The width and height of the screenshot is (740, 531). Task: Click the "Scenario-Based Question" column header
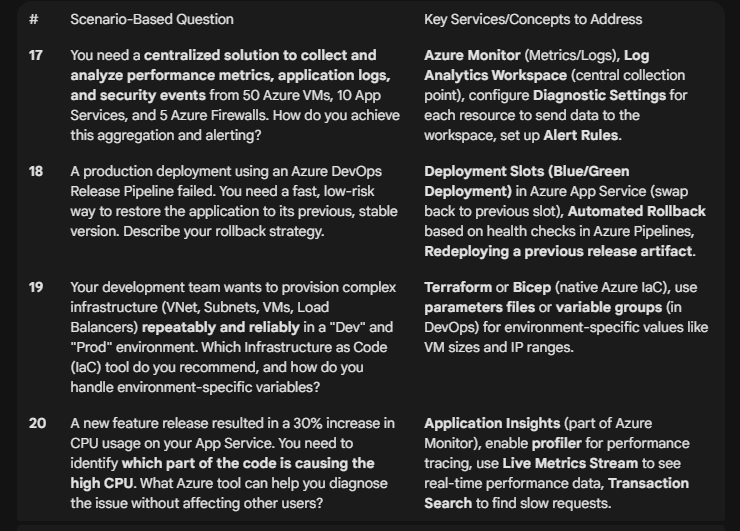151,19
